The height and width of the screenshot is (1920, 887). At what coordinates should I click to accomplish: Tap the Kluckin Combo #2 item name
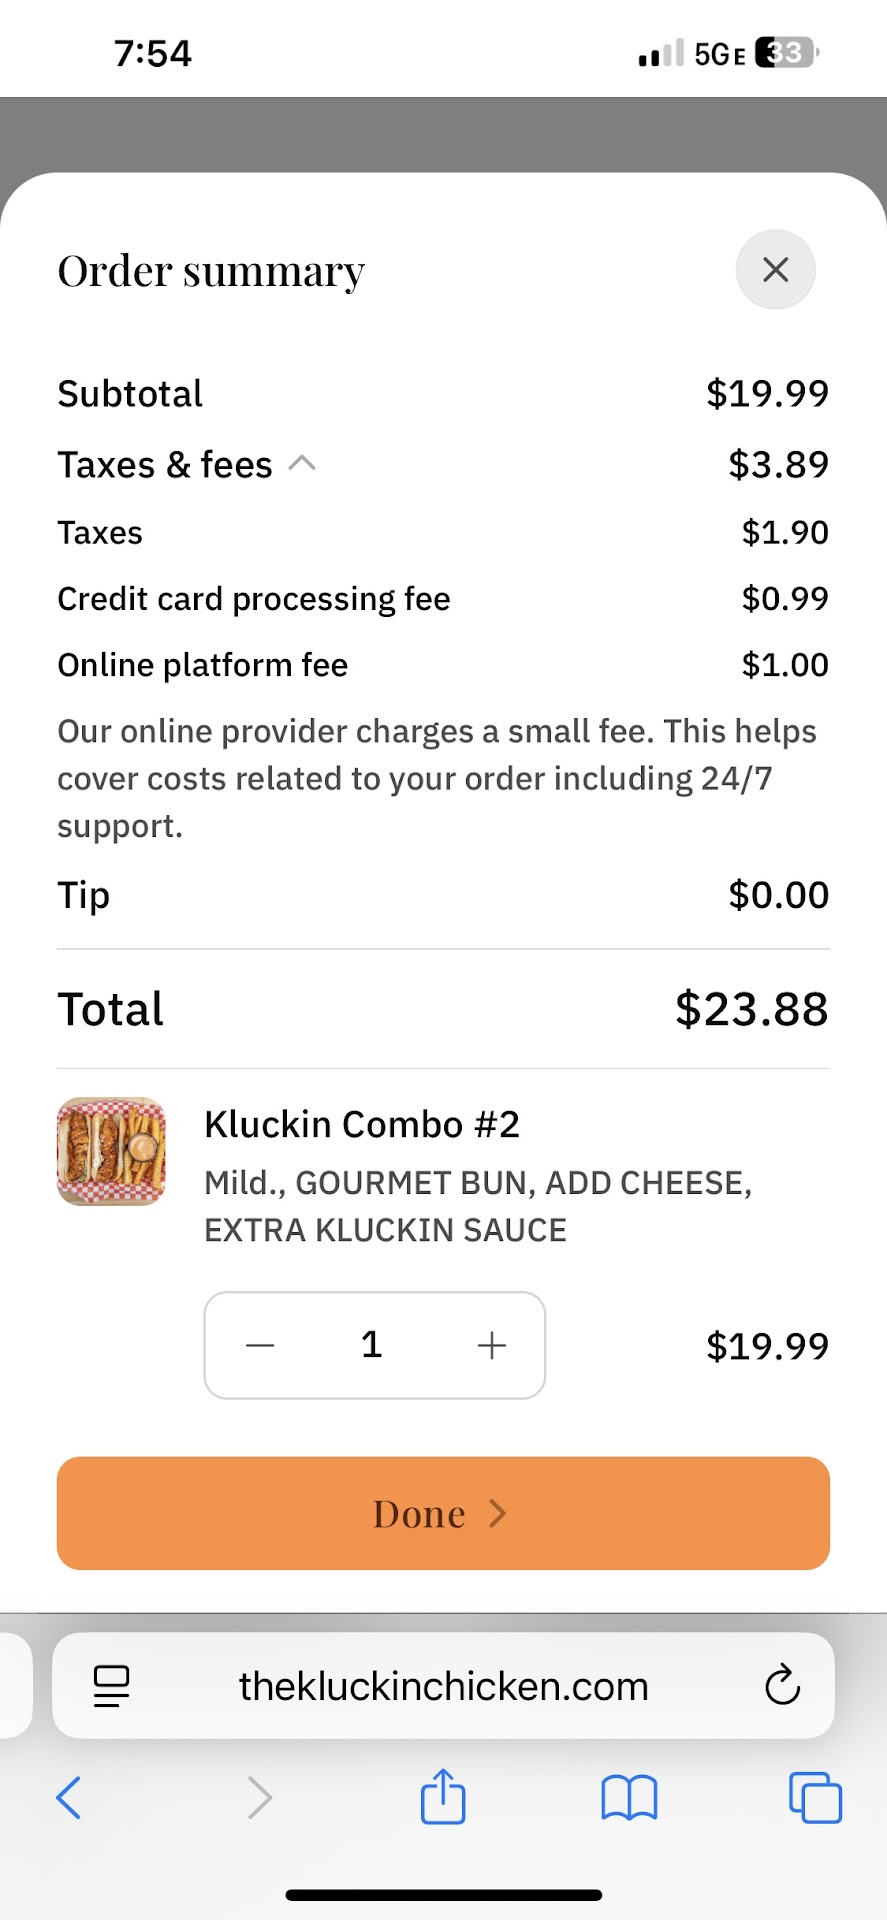point(362,1124)
